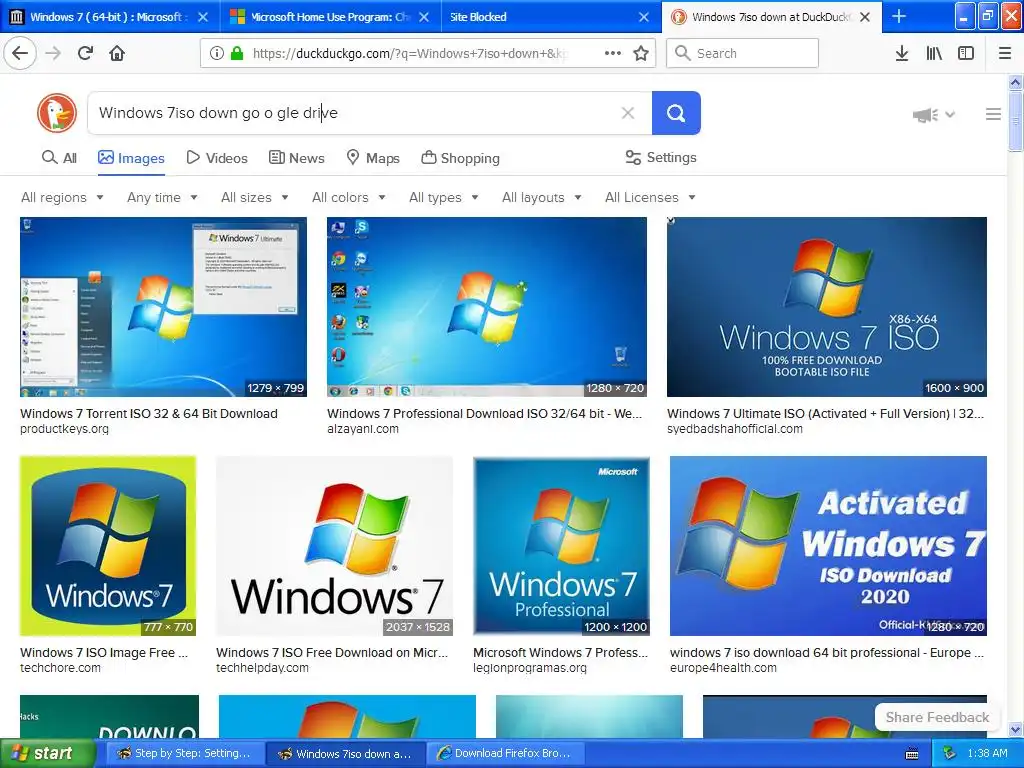This screenshot has height=768, width=1024.
Task: Expand the dropdown arrow beside megaphone
Action: 950,115
